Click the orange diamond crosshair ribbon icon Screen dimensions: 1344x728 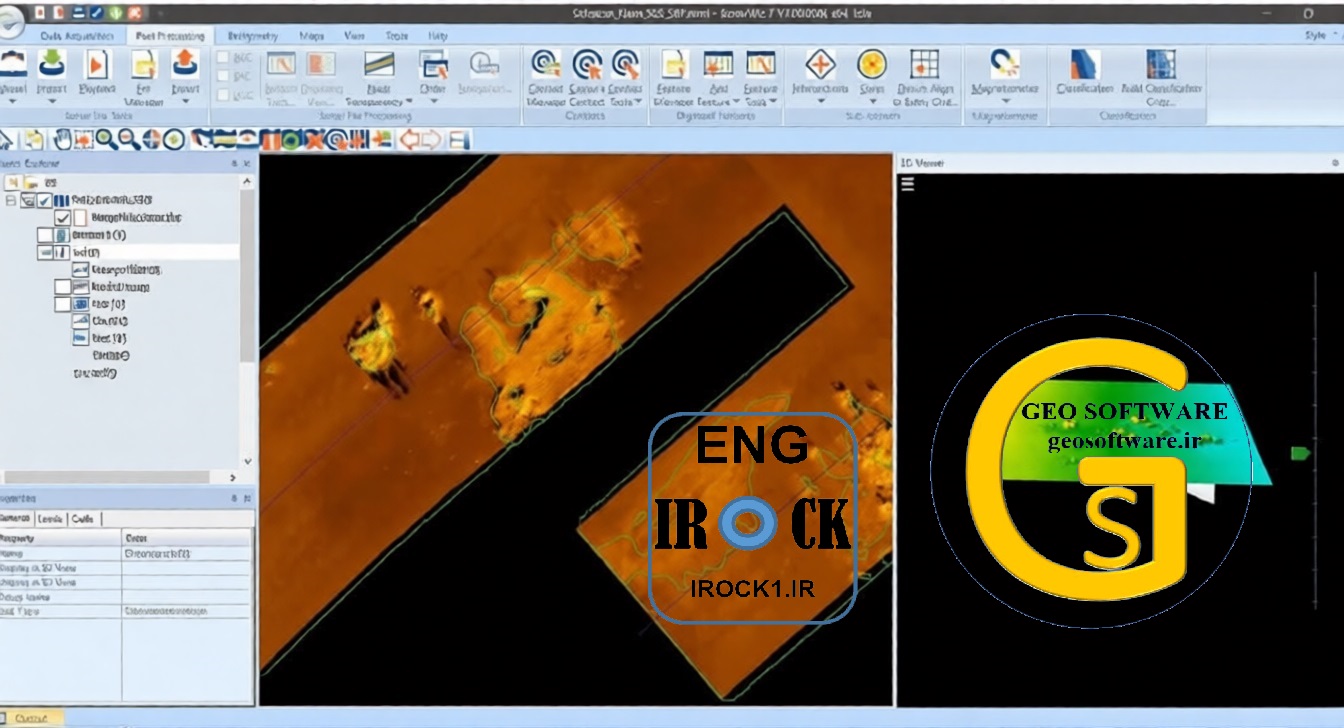pos(820,64)
